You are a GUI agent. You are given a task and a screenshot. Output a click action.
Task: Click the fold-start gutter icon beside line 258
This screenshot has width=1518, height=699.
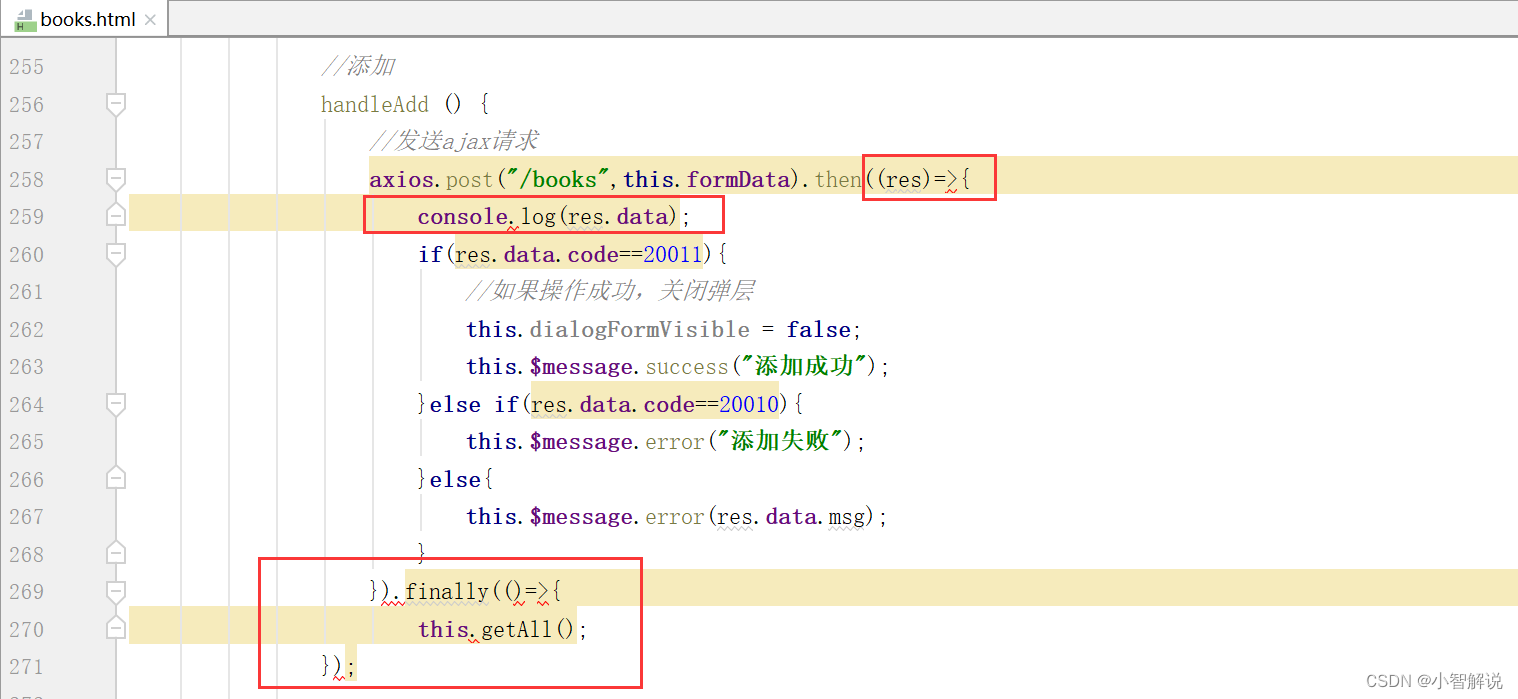point(115,179)
